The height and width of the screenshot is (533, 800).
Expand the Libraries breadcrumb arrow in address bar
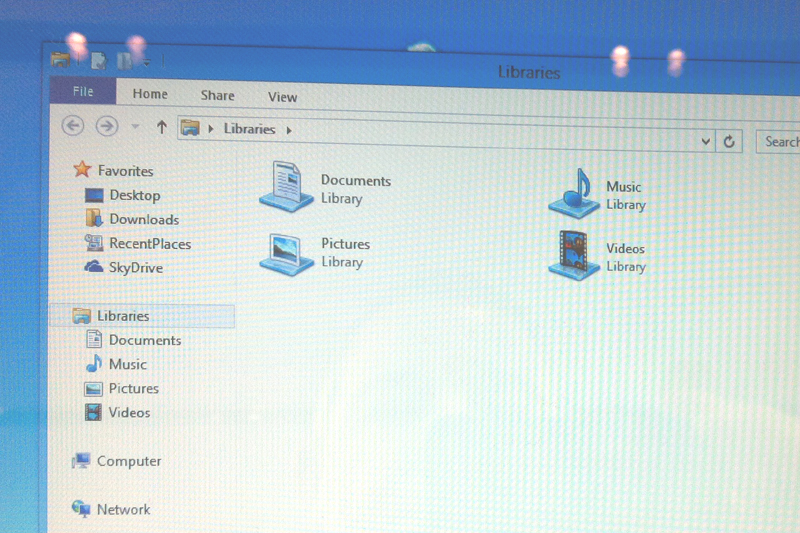289,130
